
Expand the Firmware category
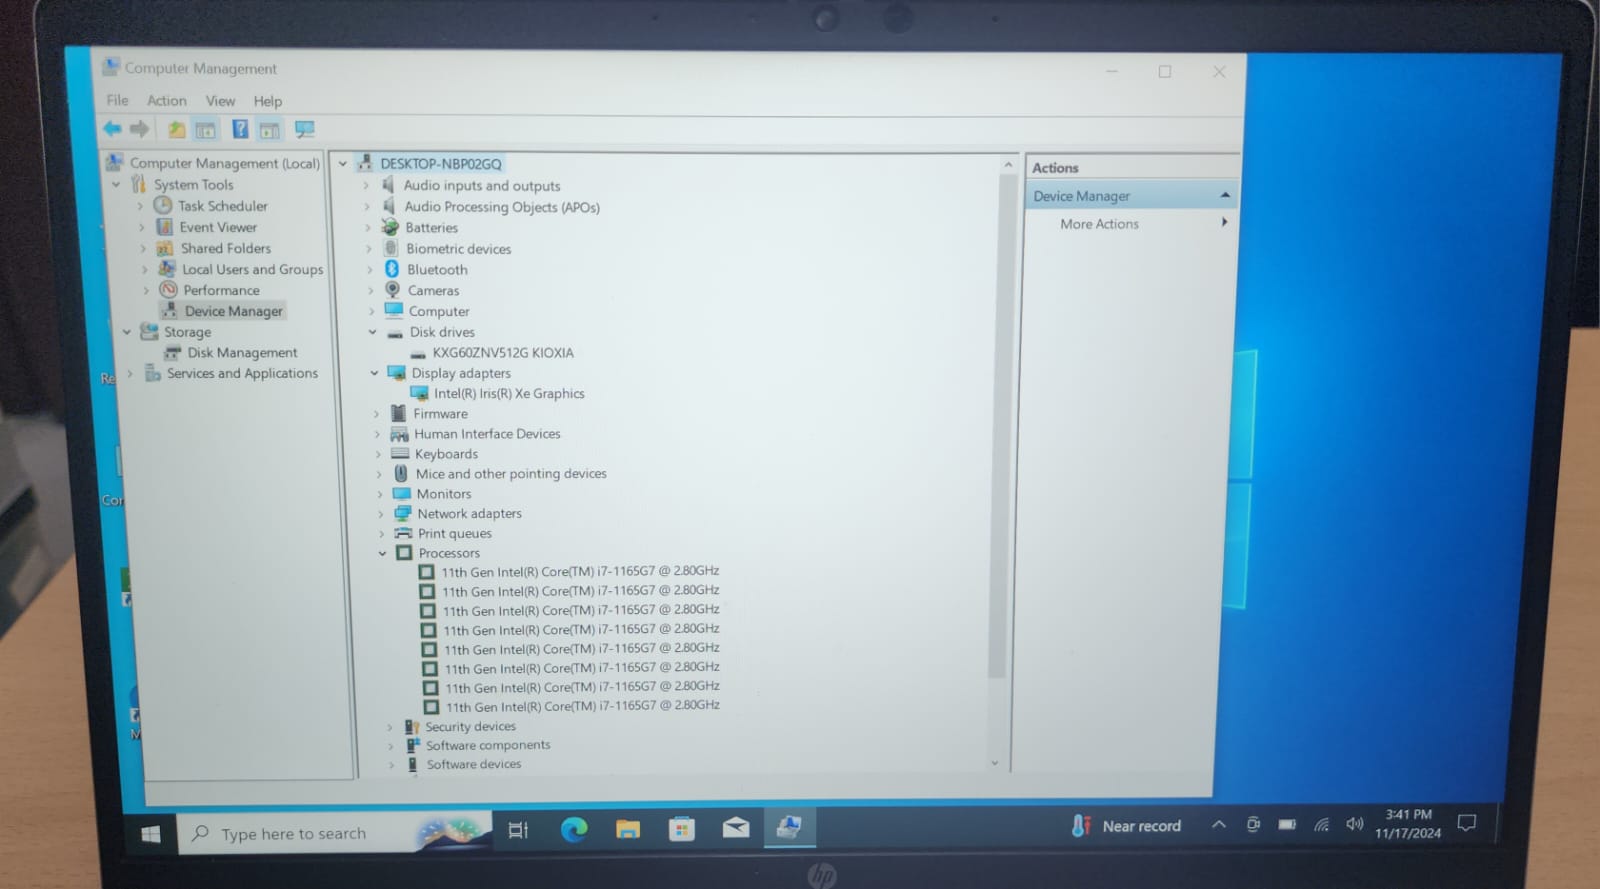coord(376,413)
